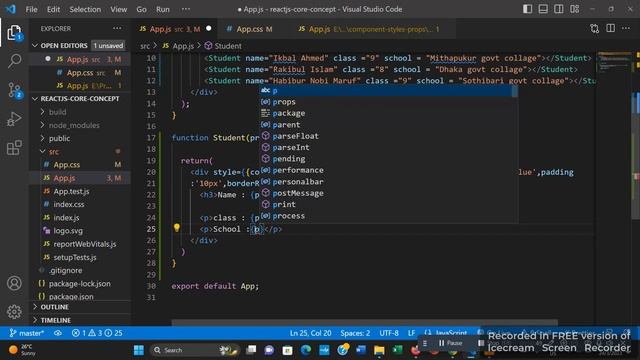Select 'process' autocomplete suggestion
Image resolution: width=640 pixels, height=360 pixels.
[388, 216]
